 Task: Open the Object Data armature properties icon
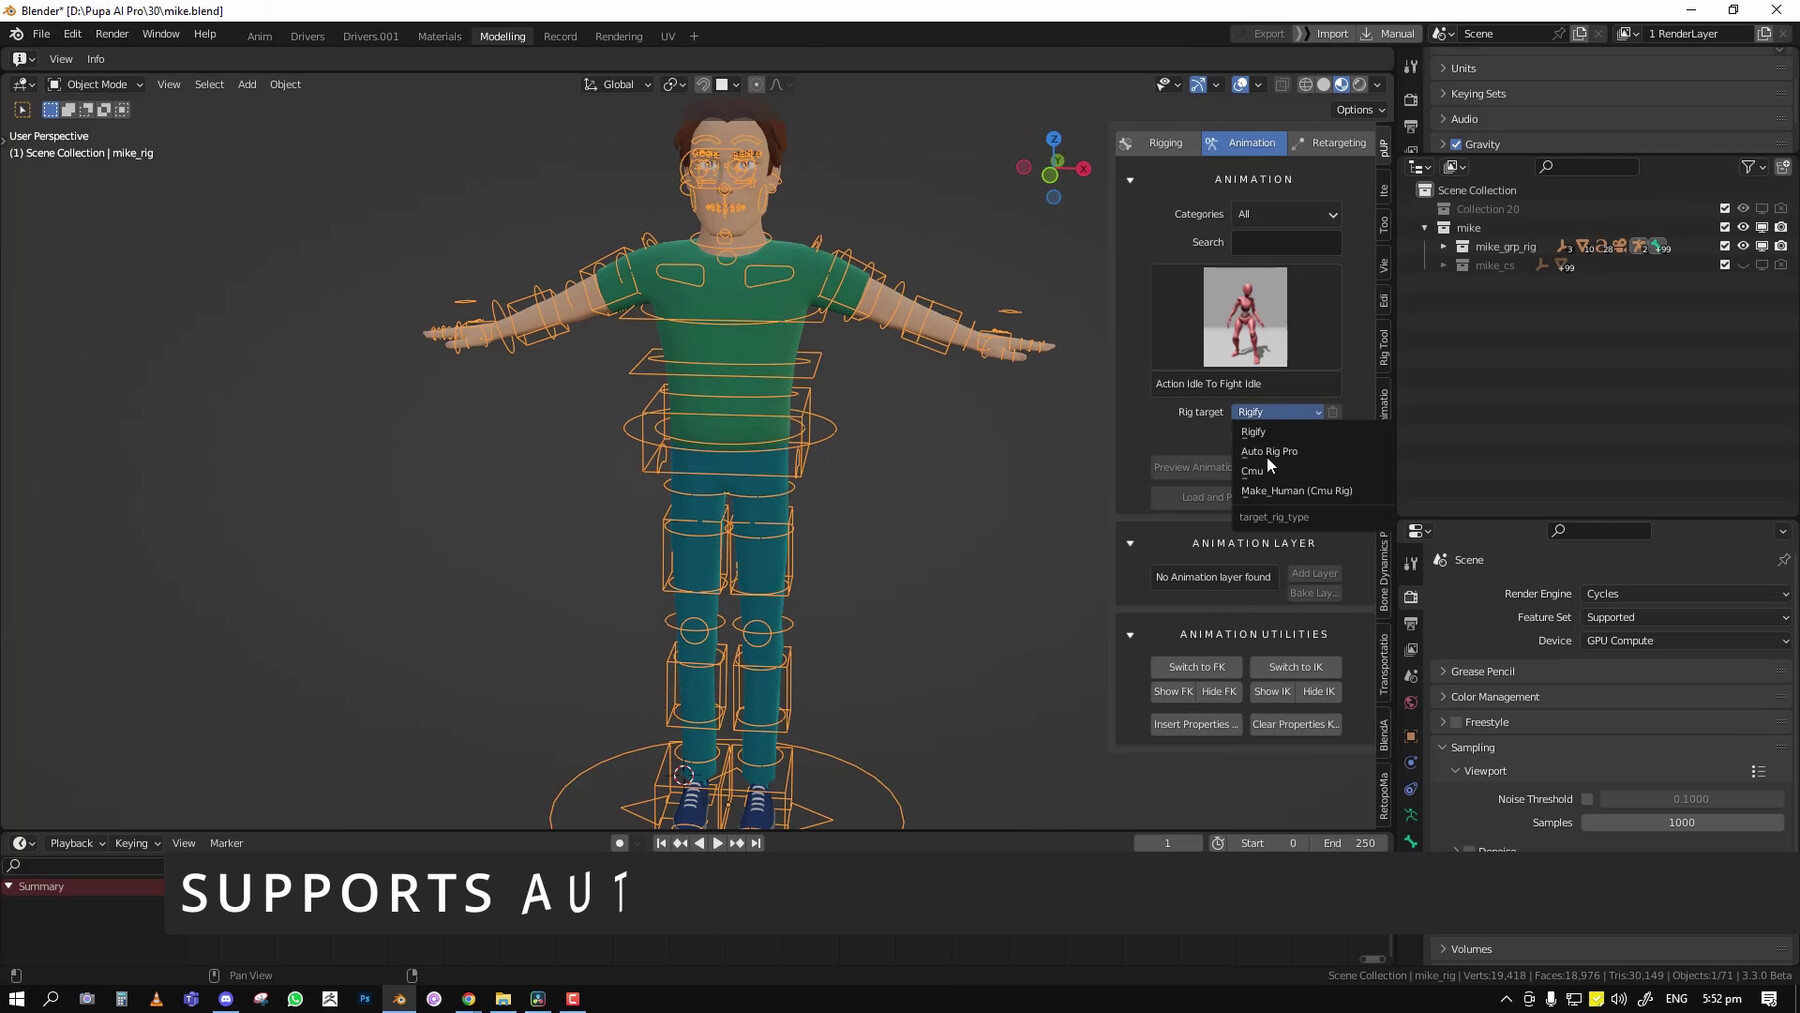[1411, 815]
